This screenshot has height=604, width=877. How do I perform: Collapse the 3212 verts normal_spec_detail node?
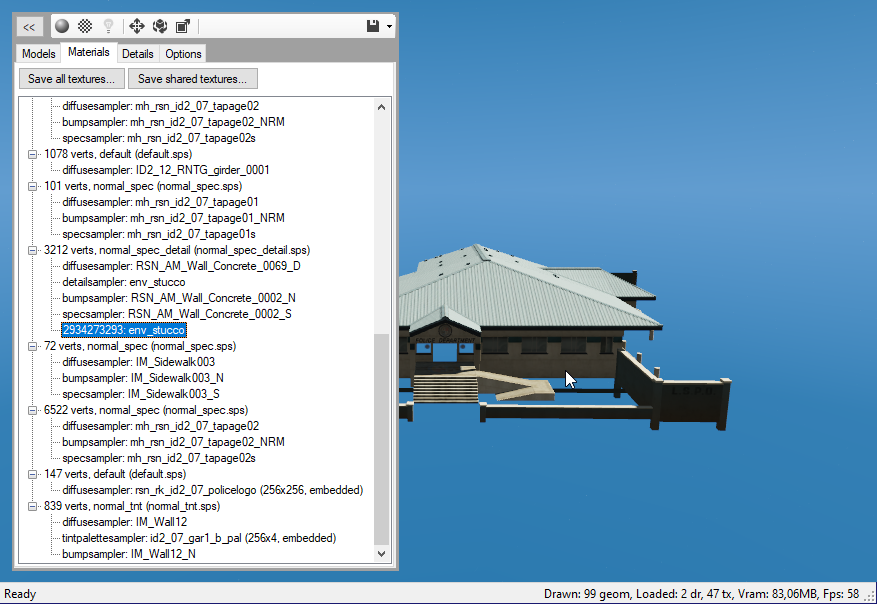(32, 250)
